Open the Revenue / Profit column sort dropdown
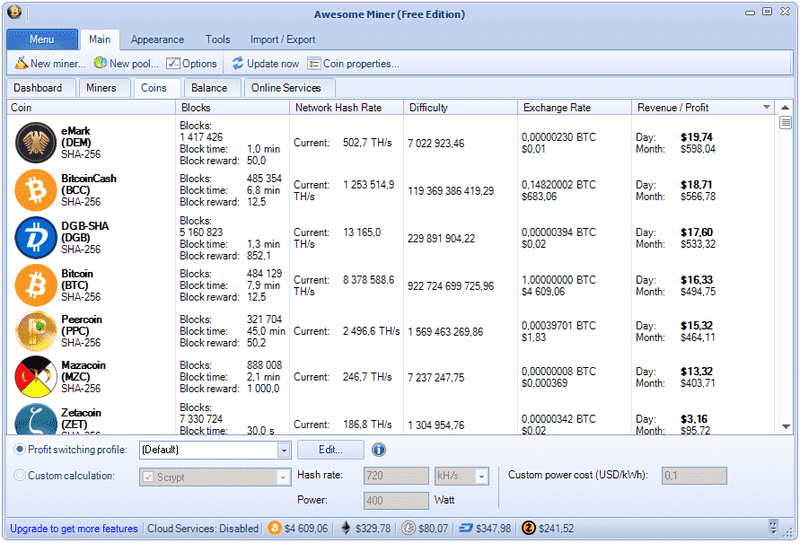The image size is (800, 543). [x=767, y=107]
